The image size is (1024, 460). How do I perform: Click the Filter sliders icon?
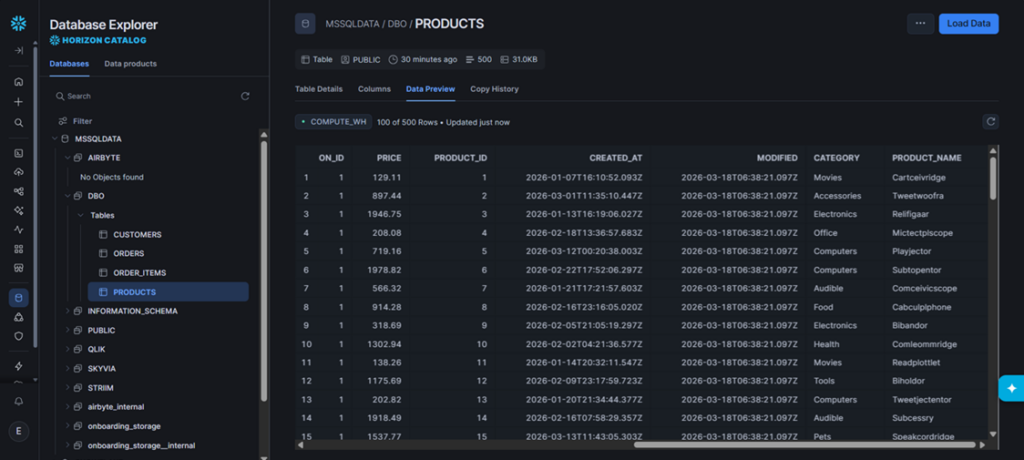(63, 121)
